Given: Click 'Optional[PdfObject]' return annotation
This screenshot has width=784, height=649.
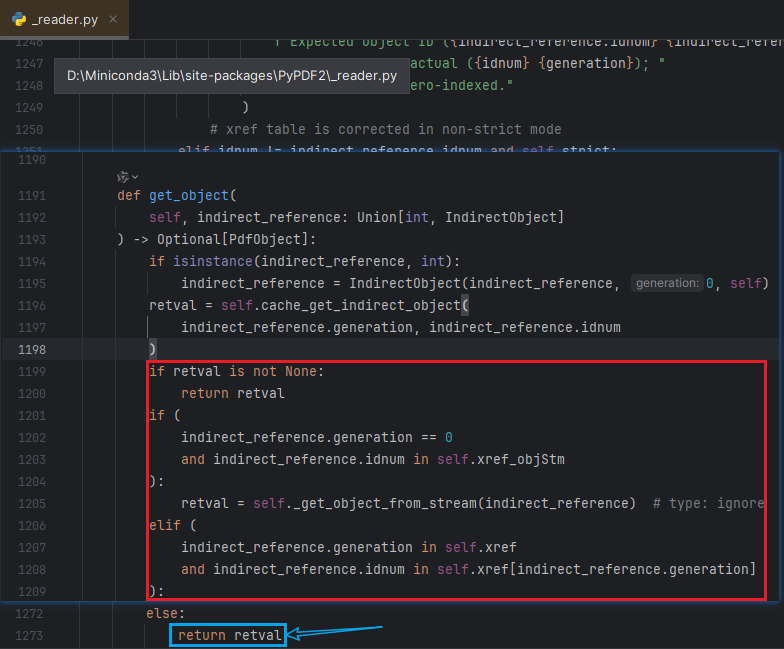Looking at the screenshot, I should pyautogui.click(x=232, y=240).
